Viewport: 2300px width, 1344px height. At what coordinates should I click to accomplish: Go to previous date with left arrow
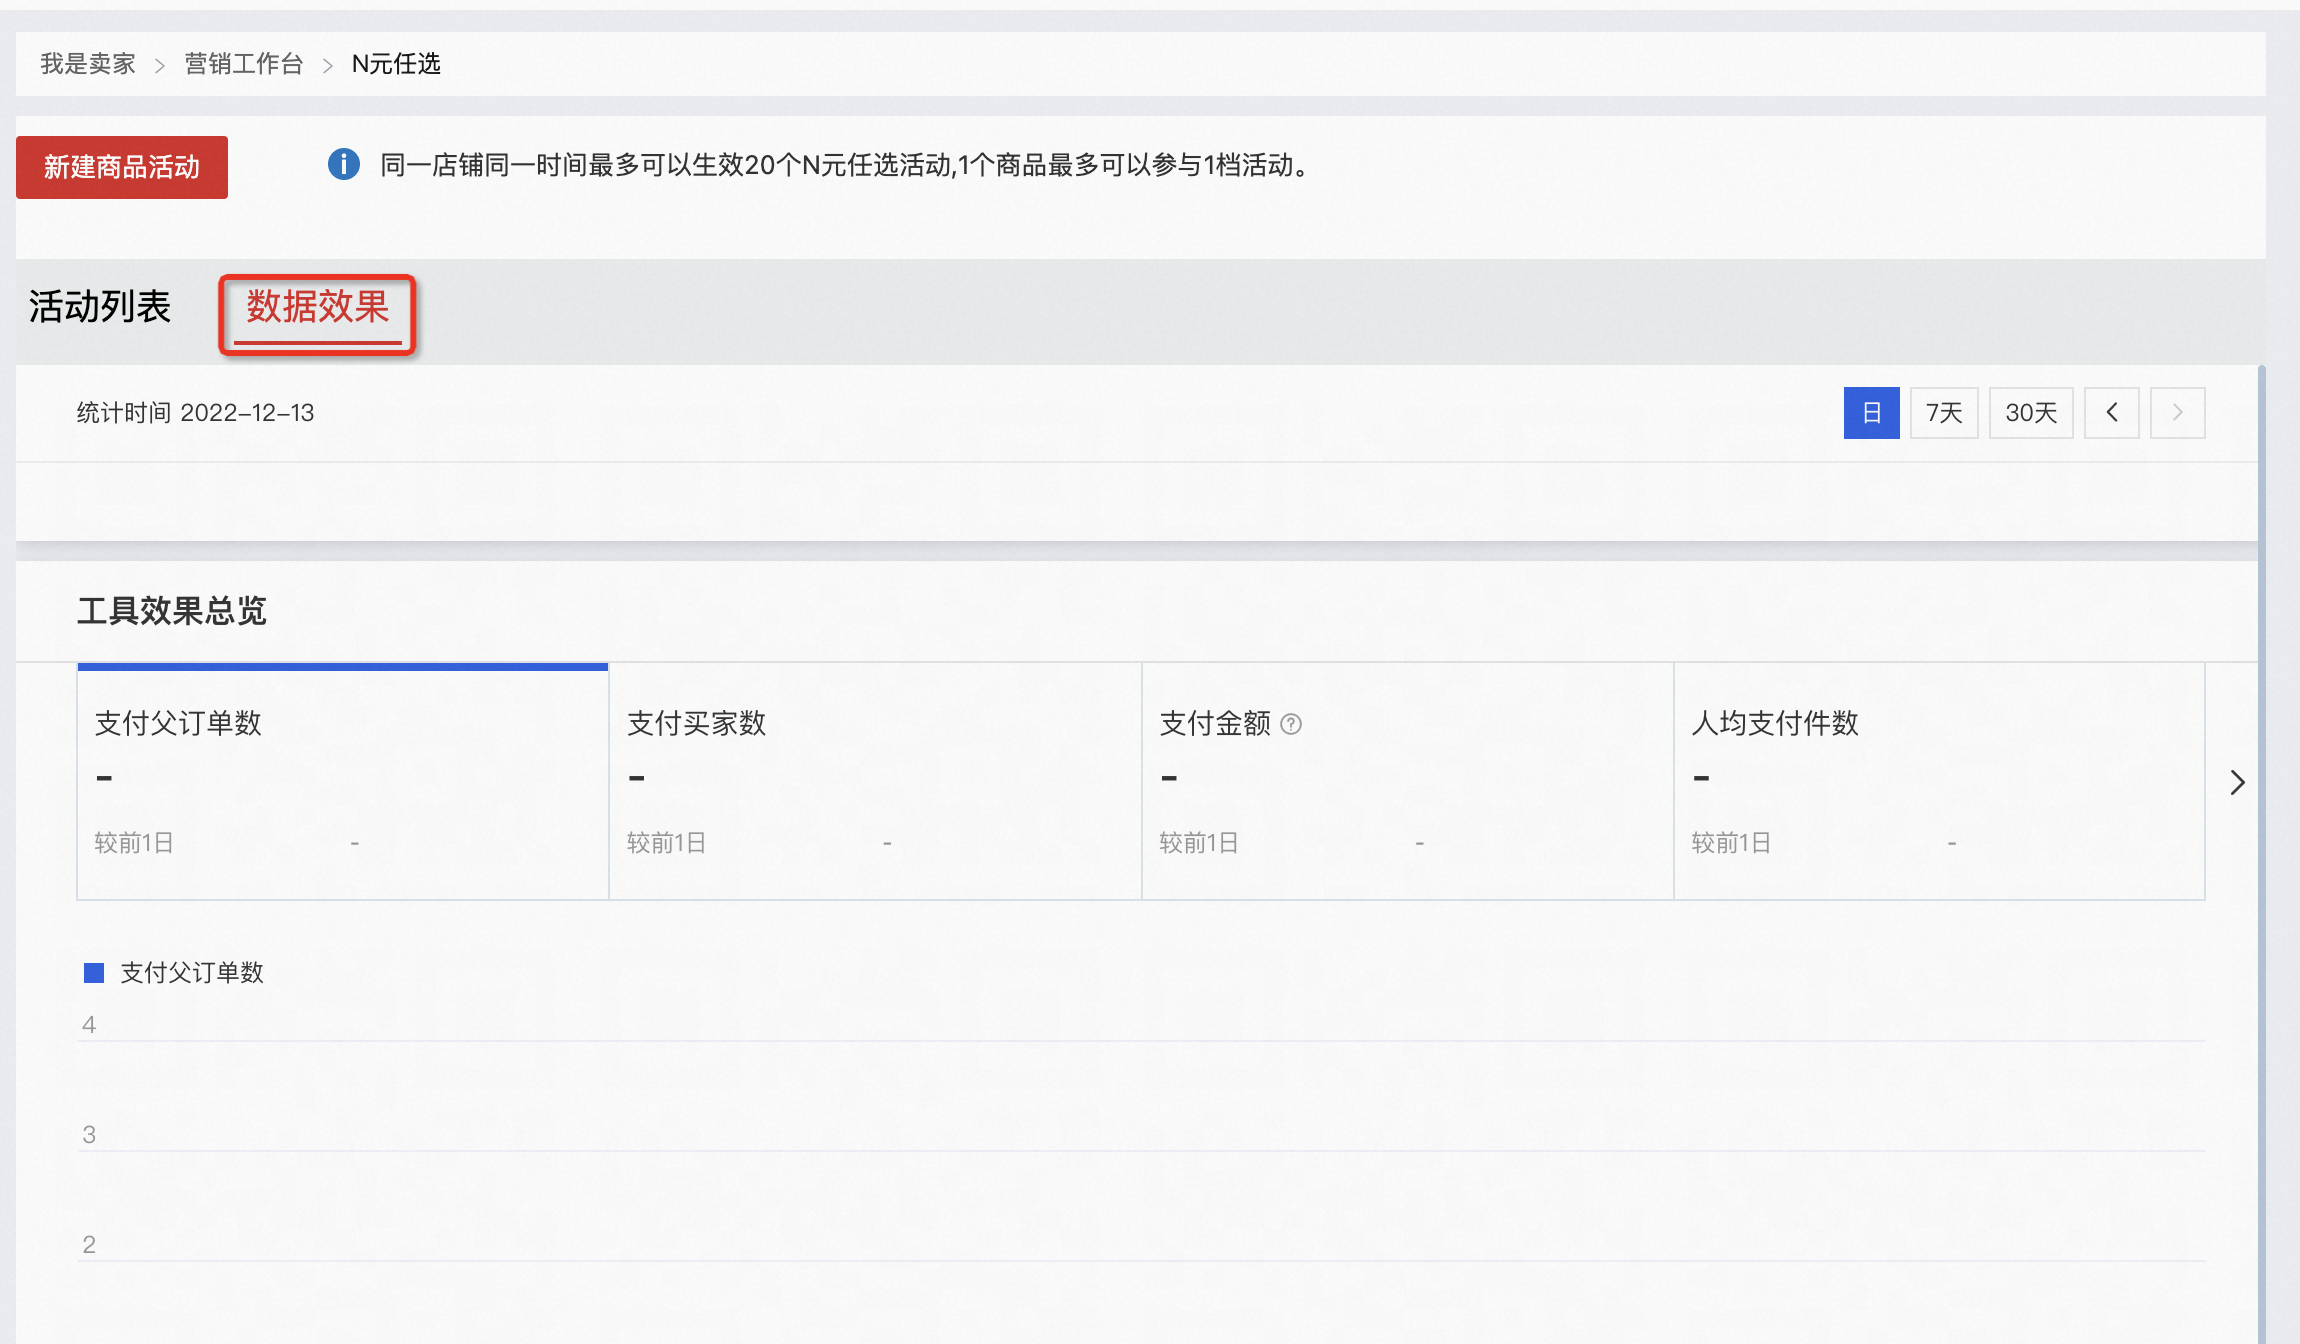point(2112,413)
